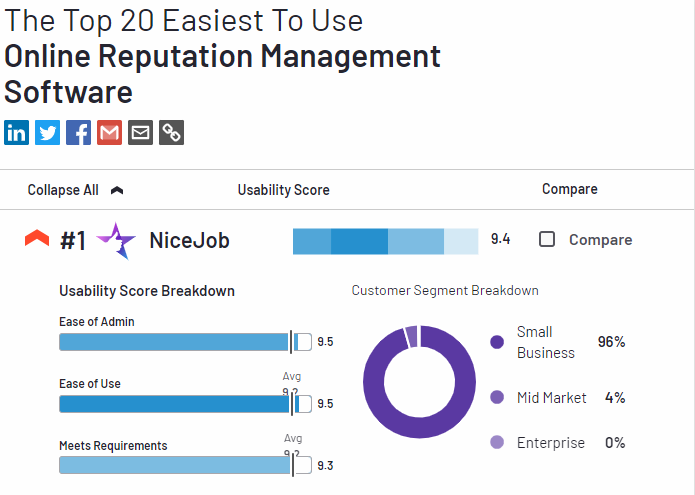Screen dimensions: 695x495
Task: Share page on Facebook
Action: pos(79,132)
